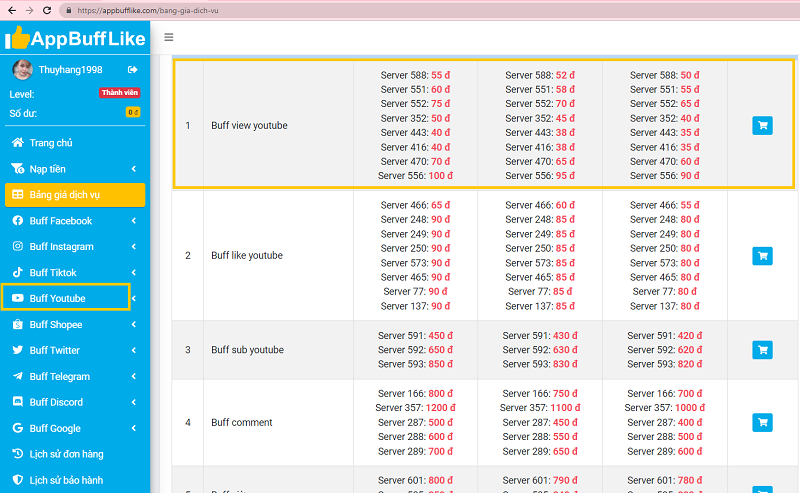Click the AppBuffLike thumbs-up logo
The height and width of the screenshot is (493, 800).
click(x=75, y=38)
